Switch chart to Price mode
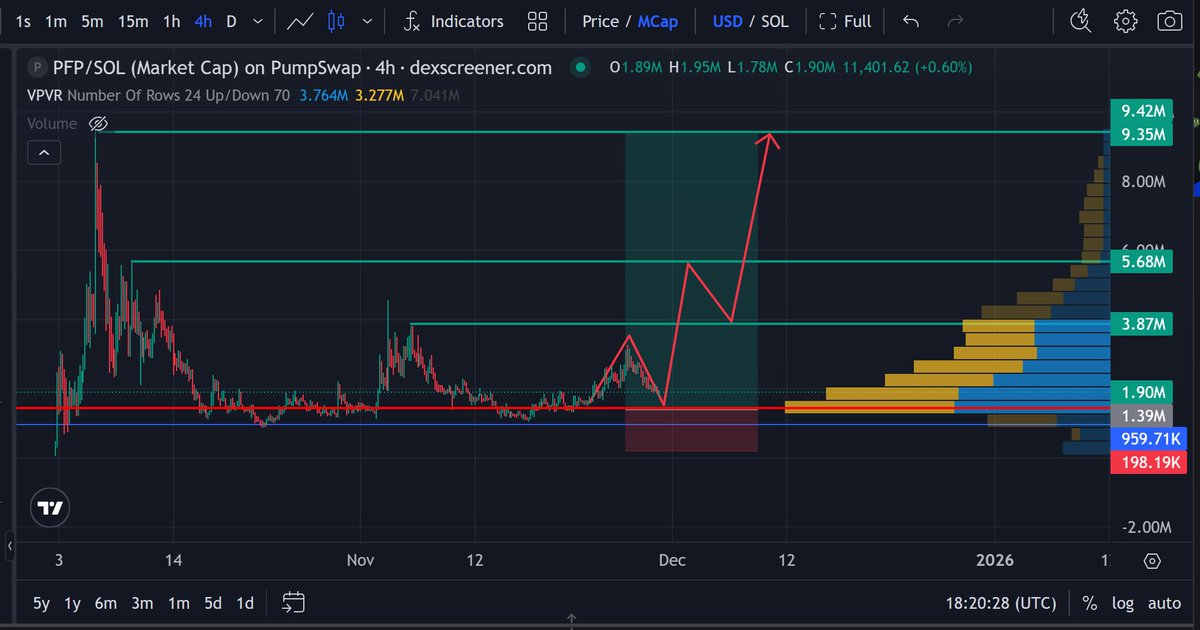Image resolution: width=1200 pixels, height=630 pixels. click(x=600, y=21)
